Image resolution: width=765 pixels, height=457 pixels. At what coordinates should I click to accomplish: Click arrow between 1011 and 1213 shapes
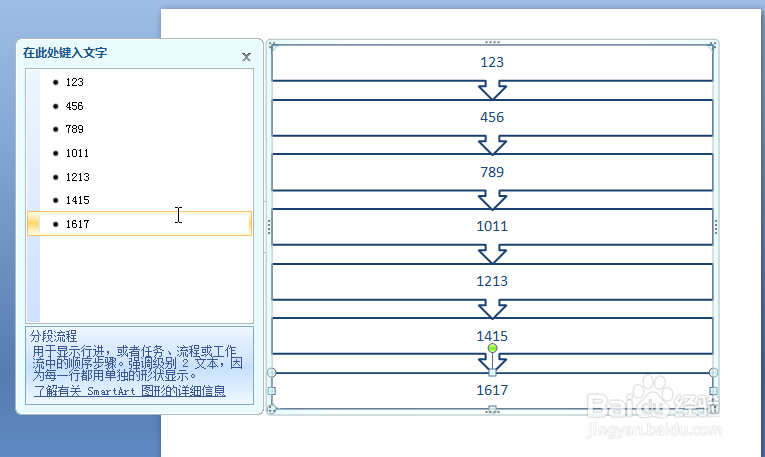(x=492, y=255)
